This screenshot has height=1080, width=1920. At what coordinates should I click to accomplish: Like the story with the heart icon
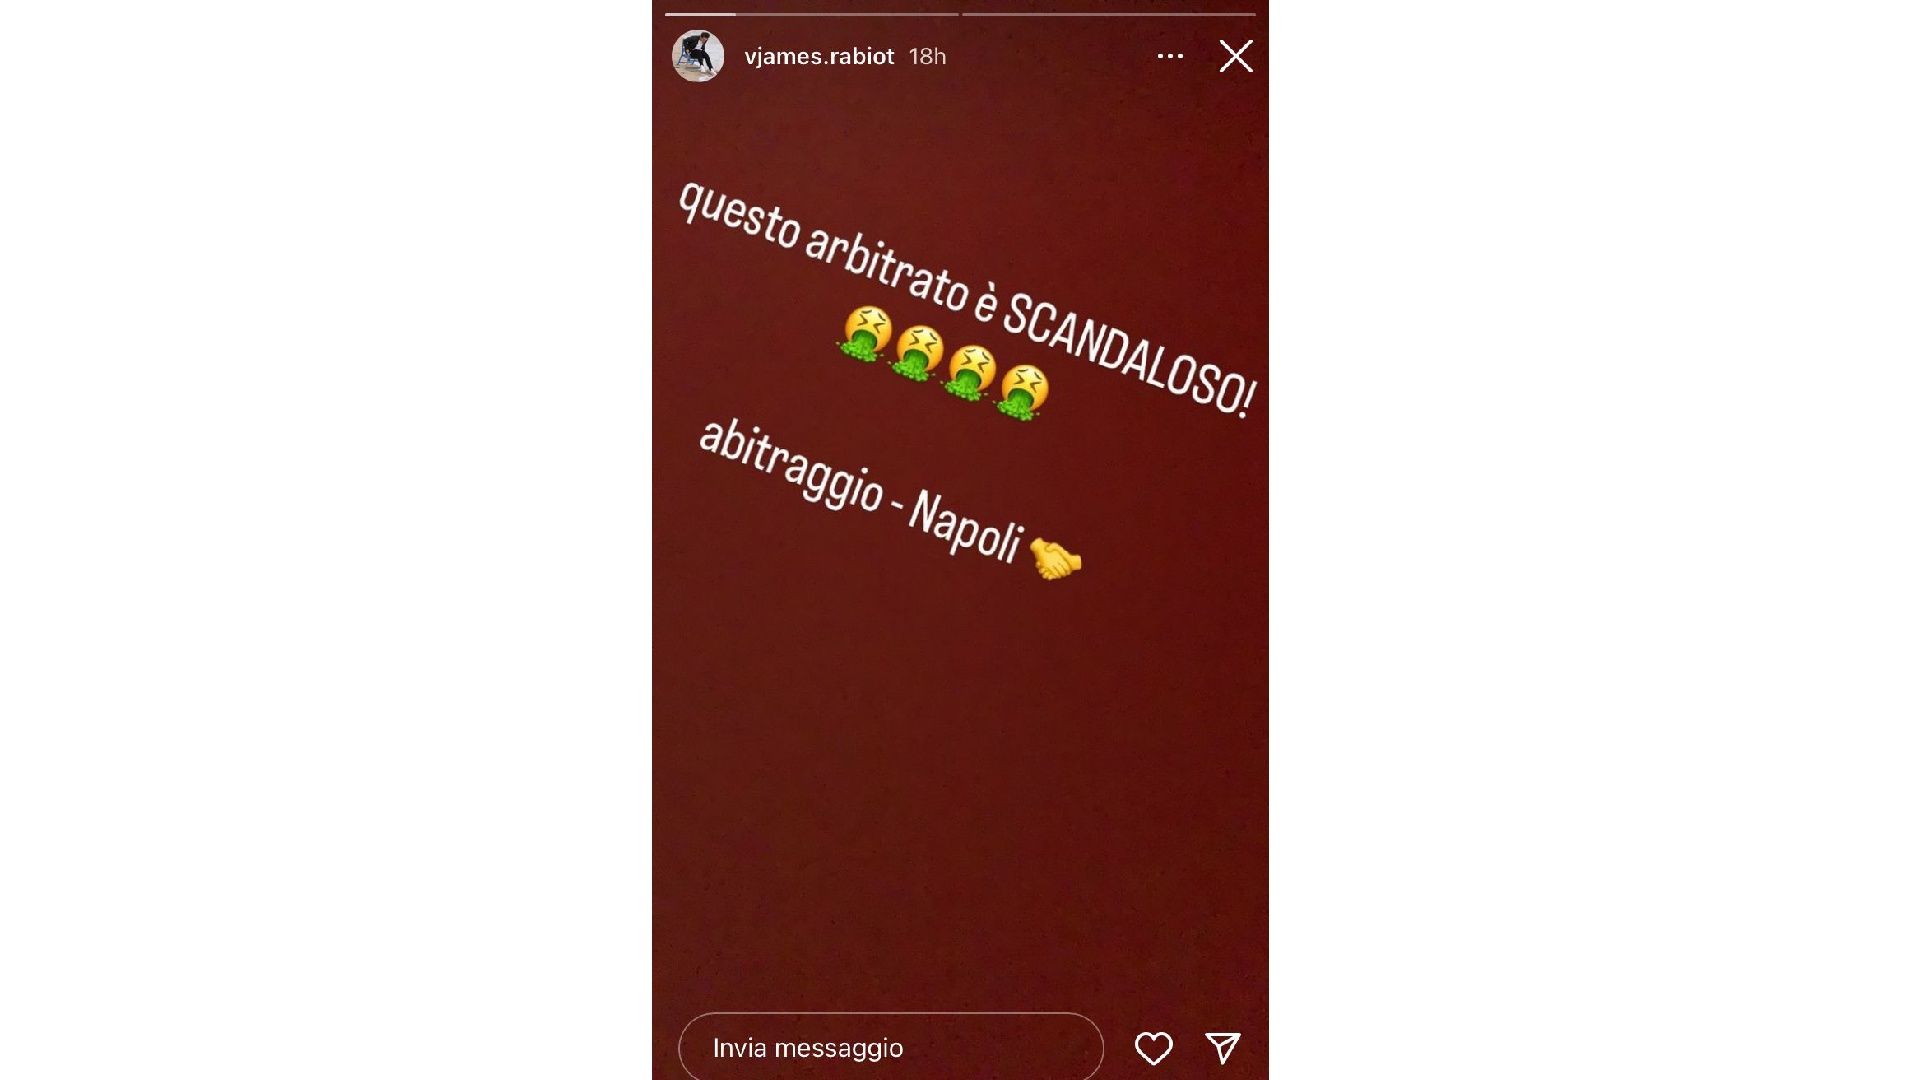(x=1153, y=1048)
